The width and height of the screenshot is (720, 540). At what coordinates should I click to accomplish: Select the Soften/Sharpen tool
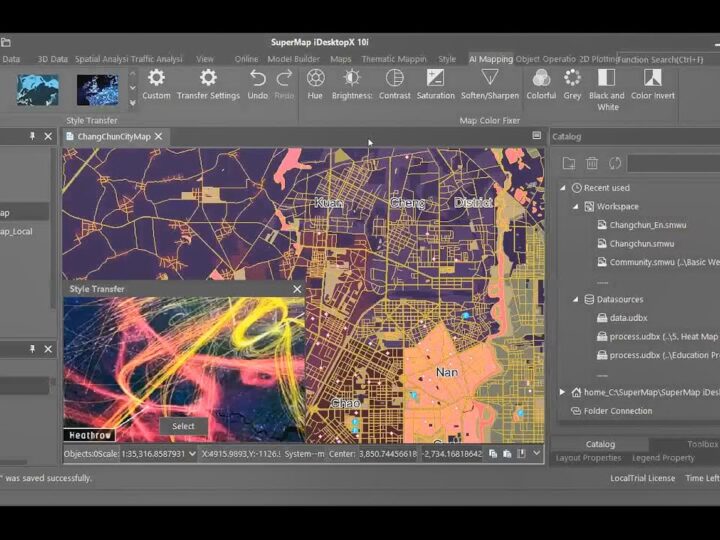pos(489,84)
